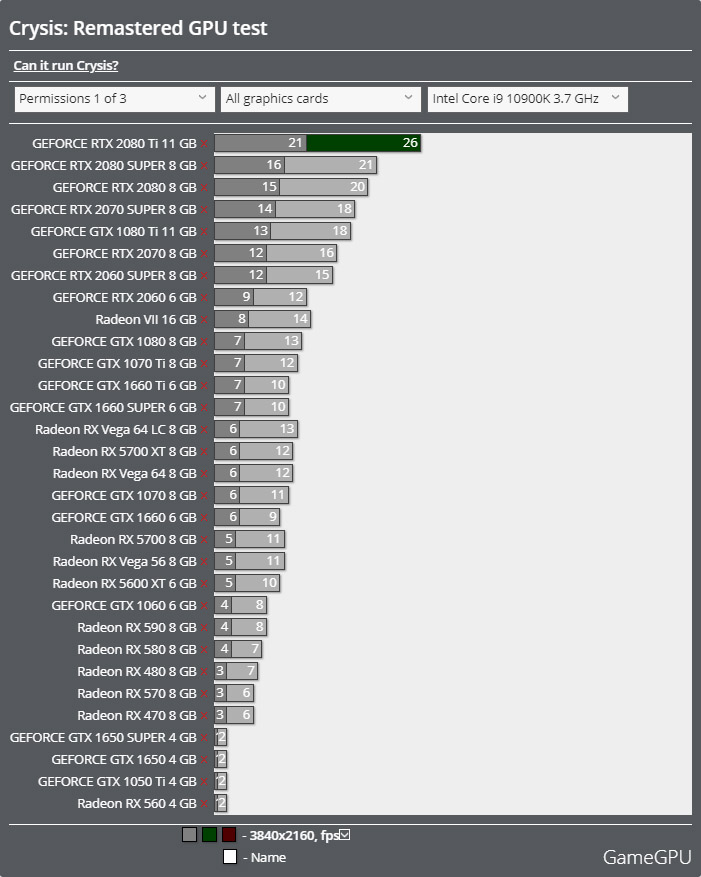Click red X beside GEFORCE GTX 1660 SUPER 6 GB
The width and height of the screenshot is (701, 877).
click(204, 408)
